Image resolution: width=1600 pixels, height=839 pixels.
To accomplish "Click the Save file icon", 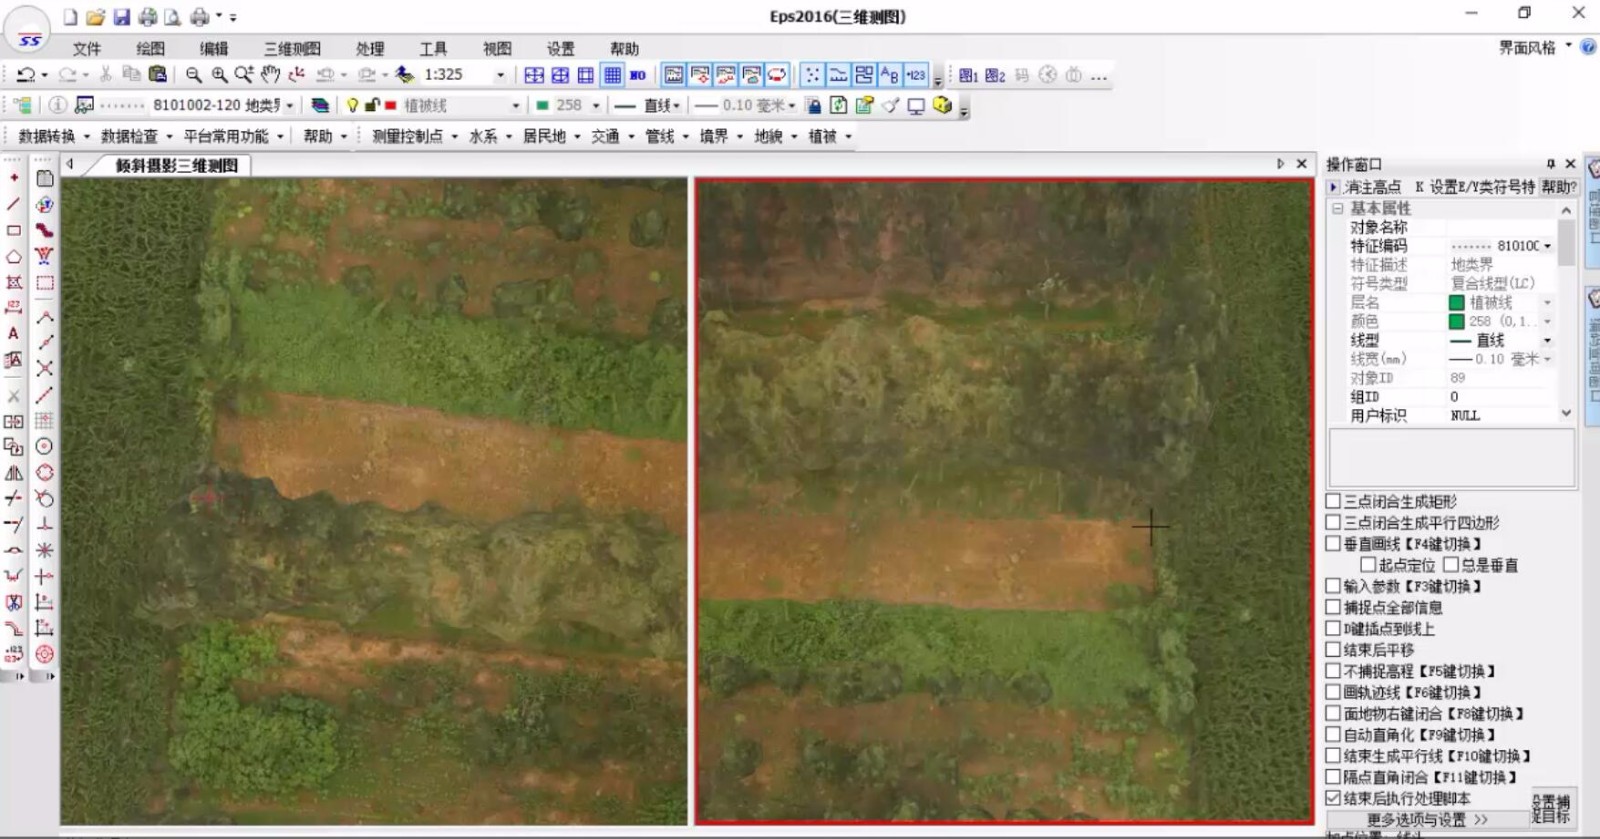I will click(x=121, y=17).
